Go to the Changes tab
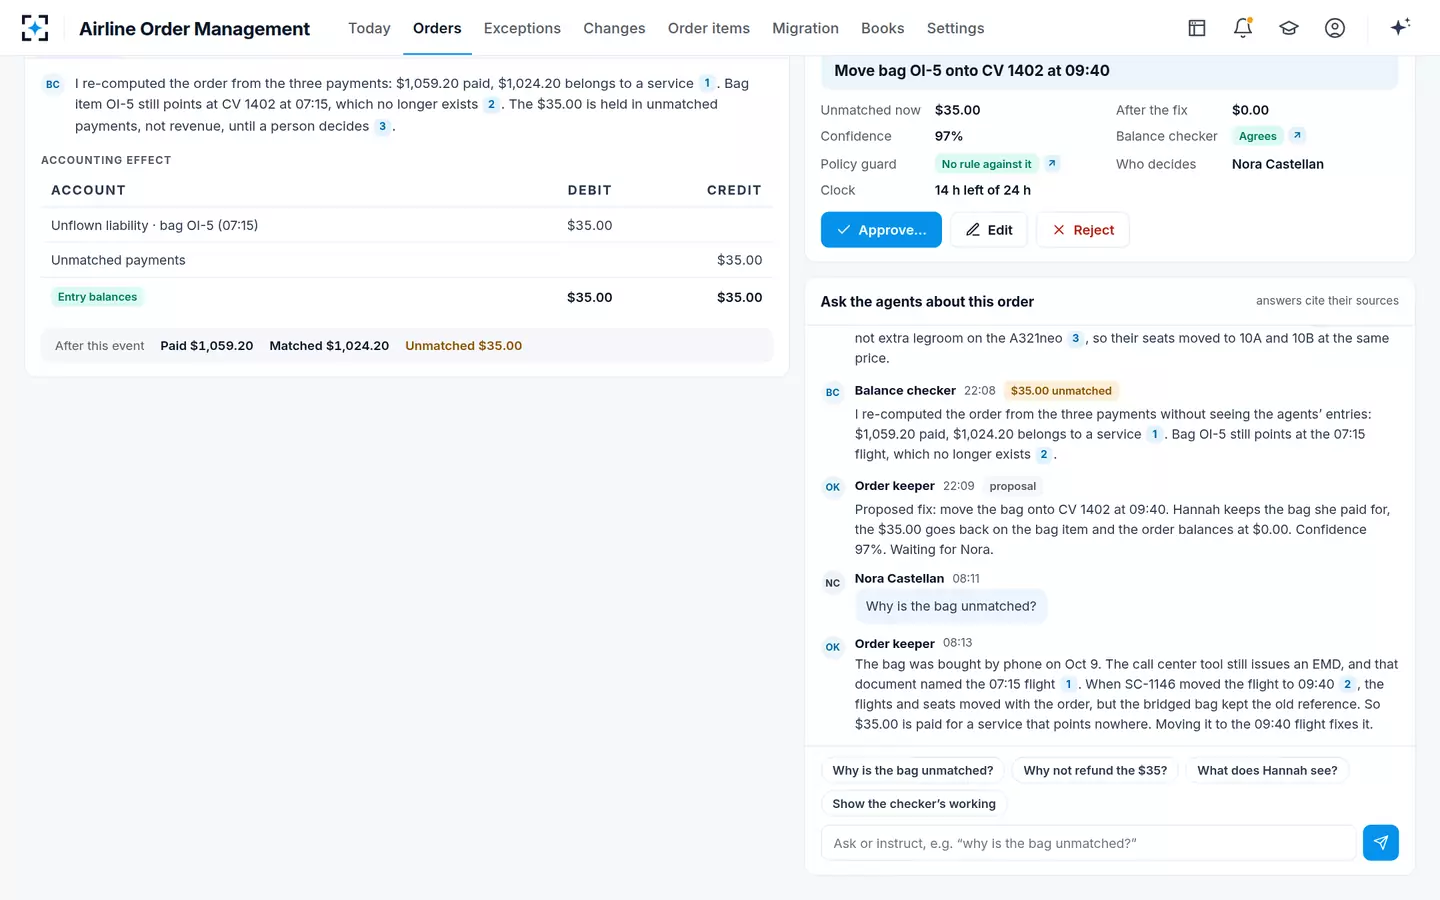Screen dimensions: 1440x900 coord(614,28)
